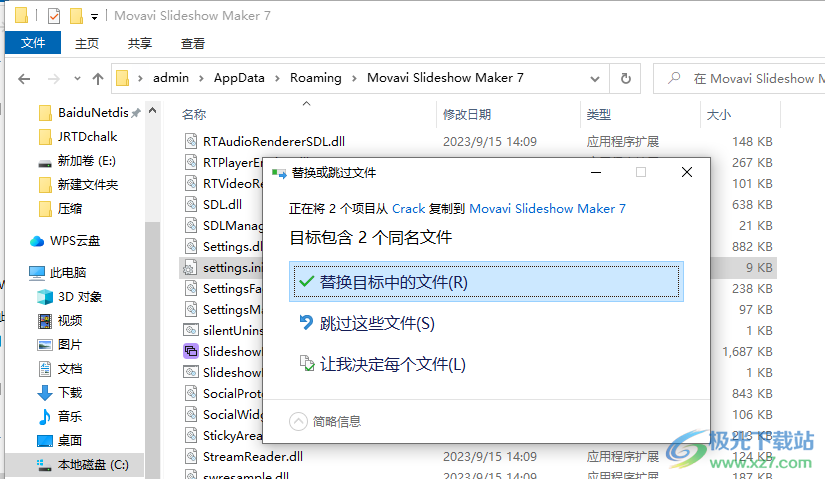825x479 pixels.
Task: Select the RTVideoR file icon
Action: (191, 183)
